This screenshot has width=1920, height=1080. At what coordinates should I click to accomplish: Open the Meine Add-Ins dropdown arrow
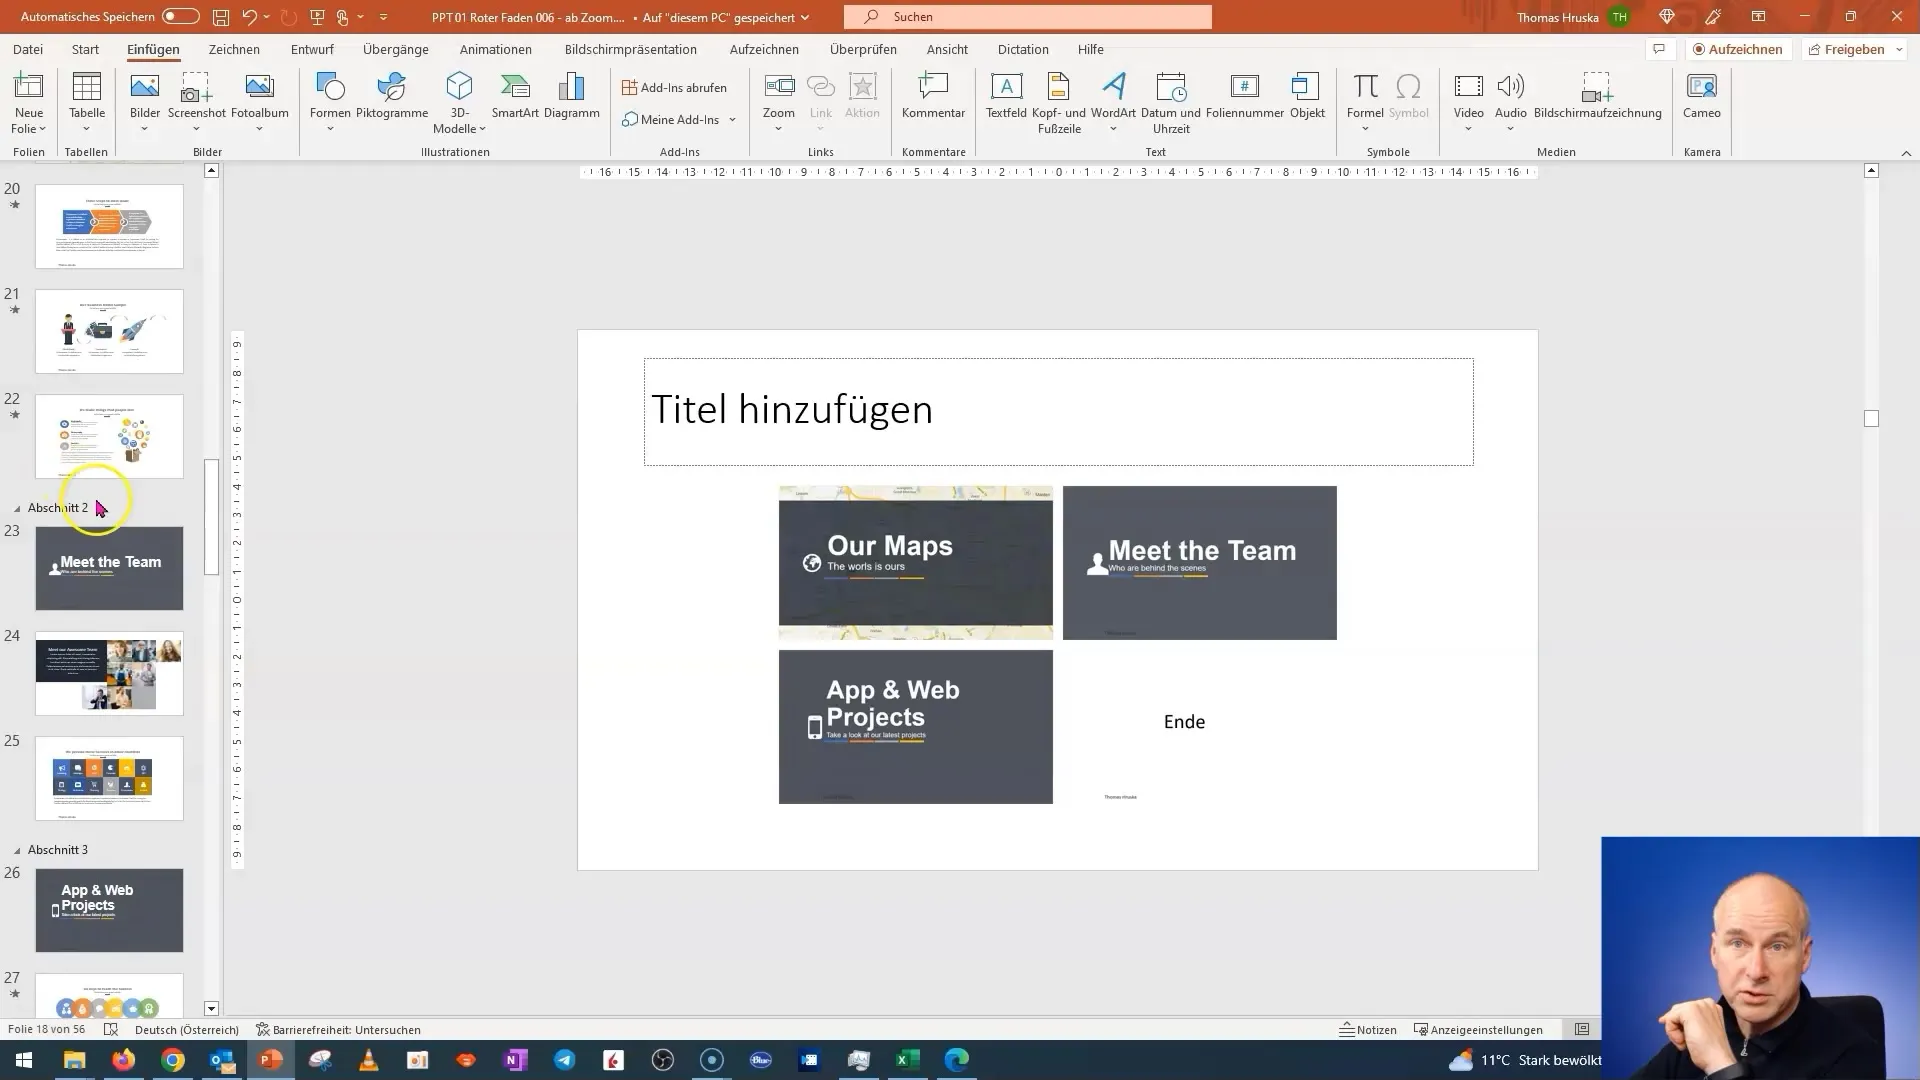(x=732, y=120)
